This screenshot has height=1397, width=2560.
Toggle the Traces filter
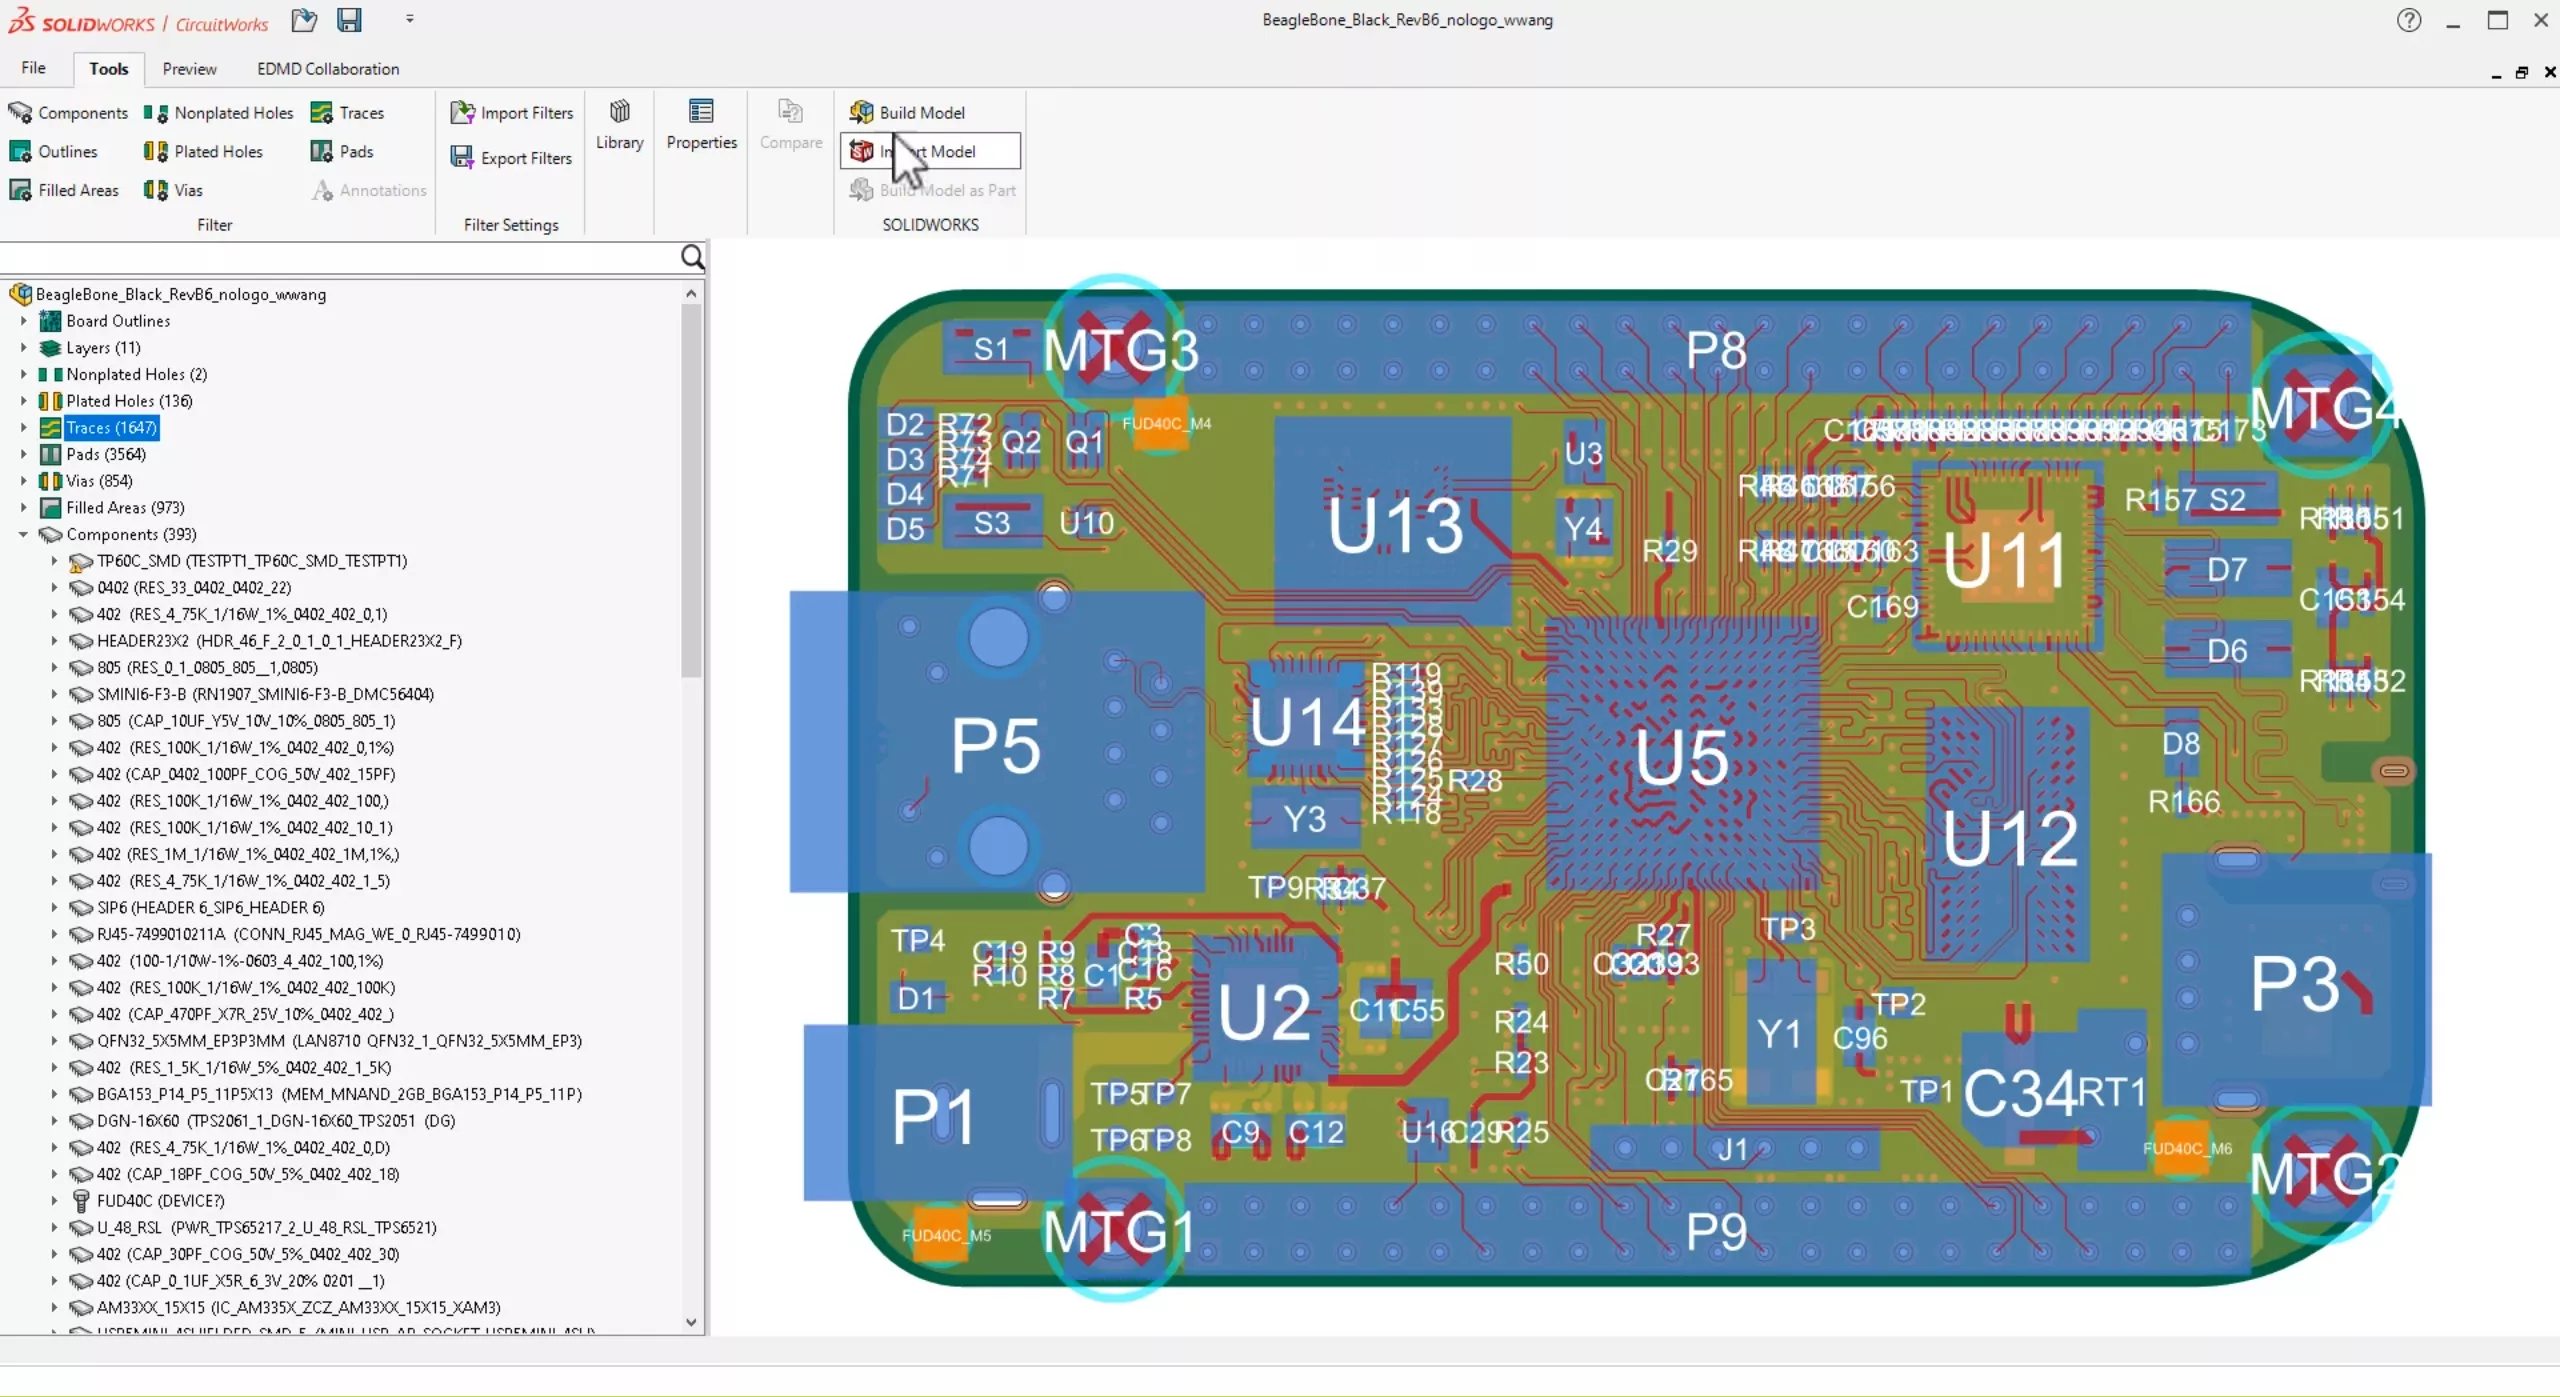point(347,113)
